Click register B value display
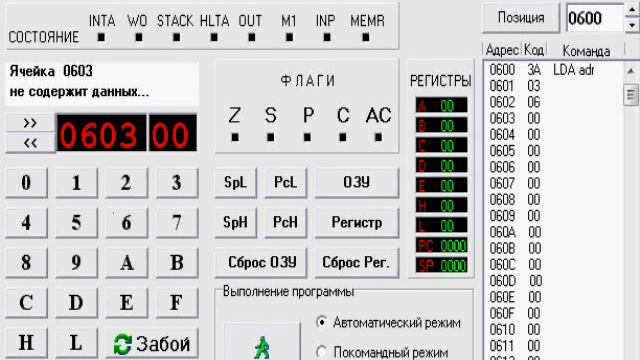 click(x=442, y=126)
